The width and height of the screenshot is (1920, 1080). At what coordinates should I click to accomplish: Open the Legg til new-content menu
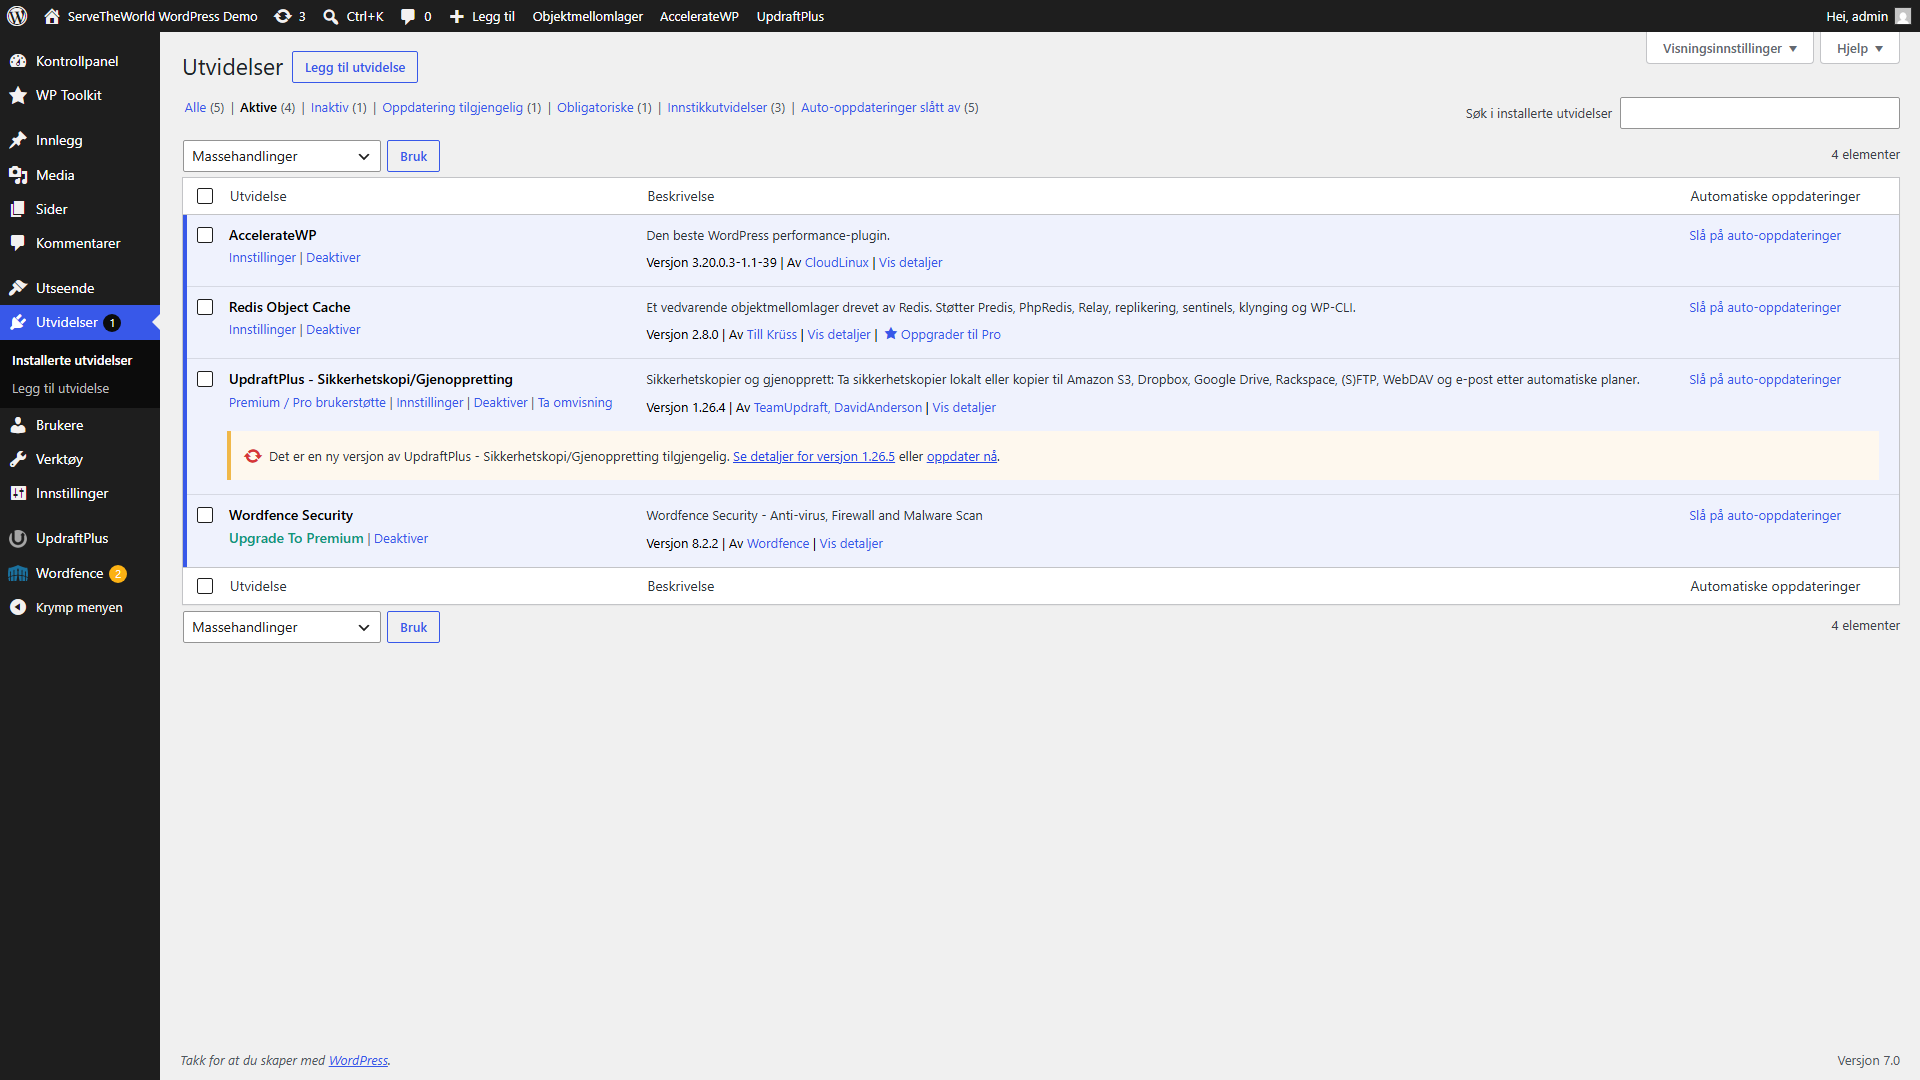pyautogui.click(x=482, y=16)
